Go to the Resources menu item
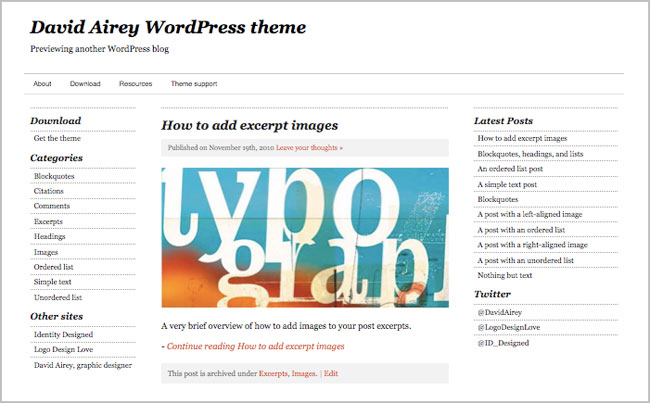The image size is (650, 403). click(x=136, y=84)
